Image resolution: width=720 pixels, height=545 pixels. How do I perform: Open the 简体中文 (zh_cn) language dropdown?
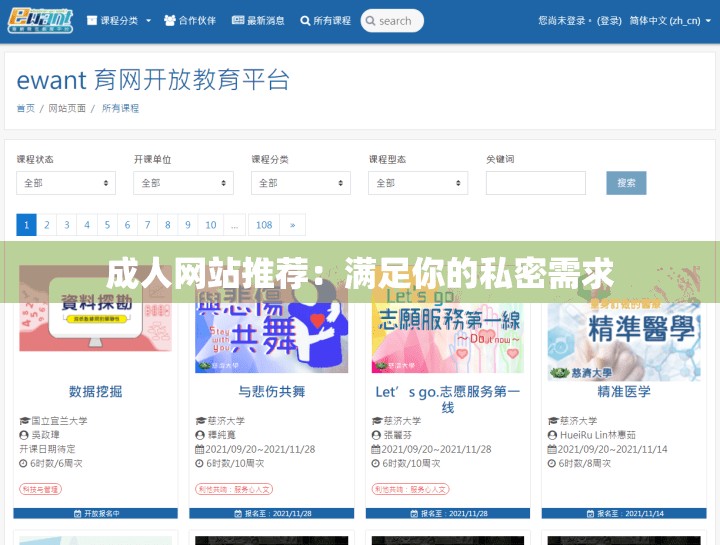pos(670,21)
